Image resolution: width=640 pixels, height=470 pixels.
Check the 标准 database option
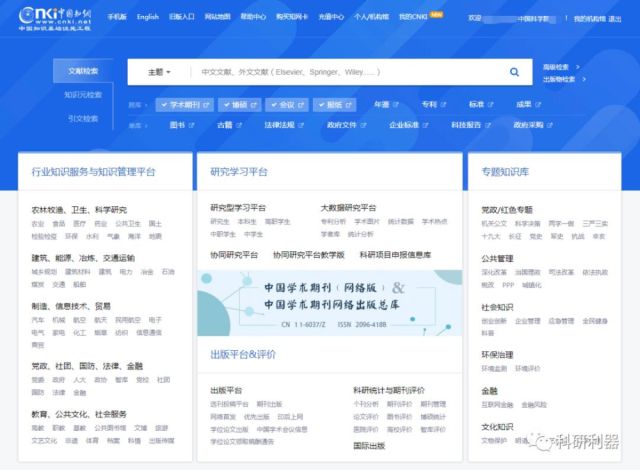pos(476,104)
